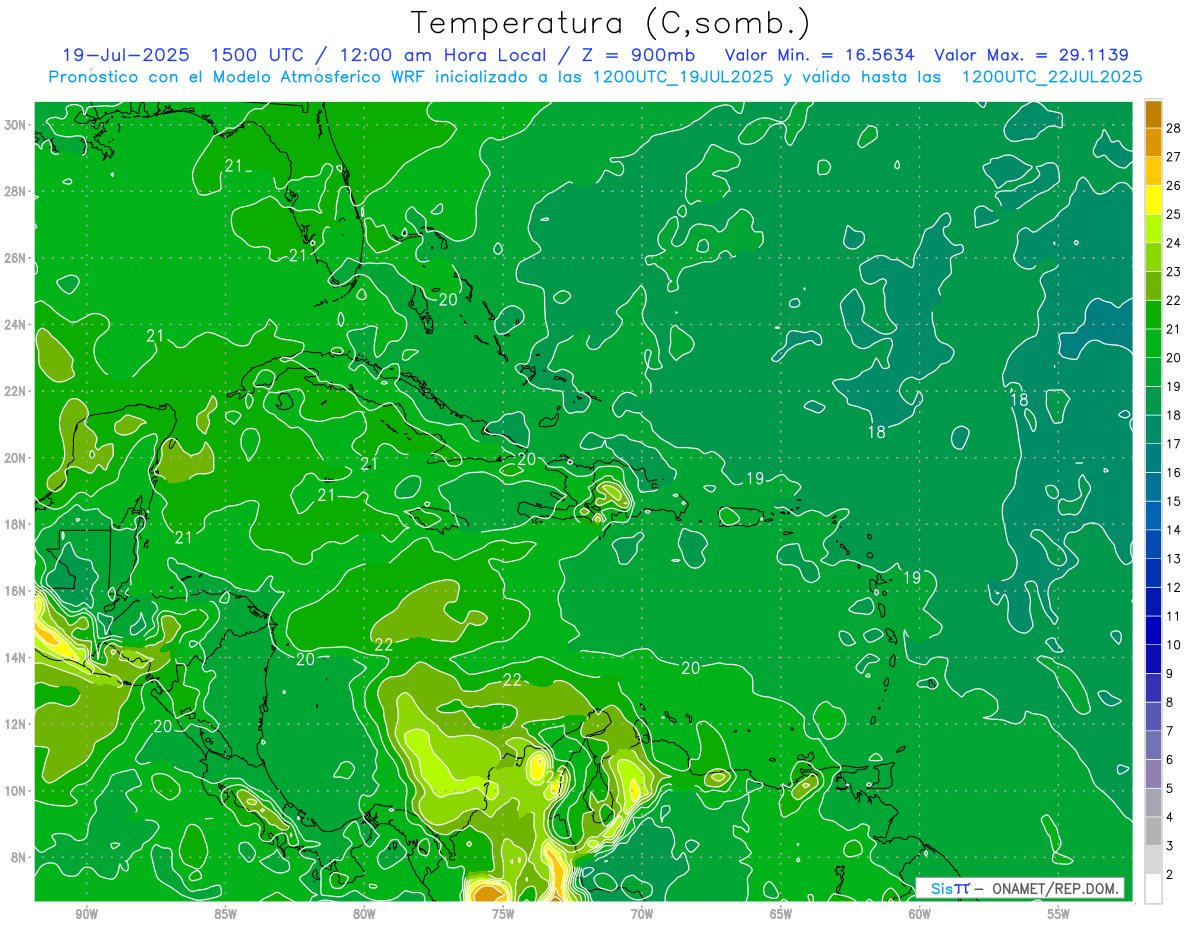Pick the swatch between legend 27 and 28
Viewport: 1200px width, 927px height.
(x=1153, y=142)
